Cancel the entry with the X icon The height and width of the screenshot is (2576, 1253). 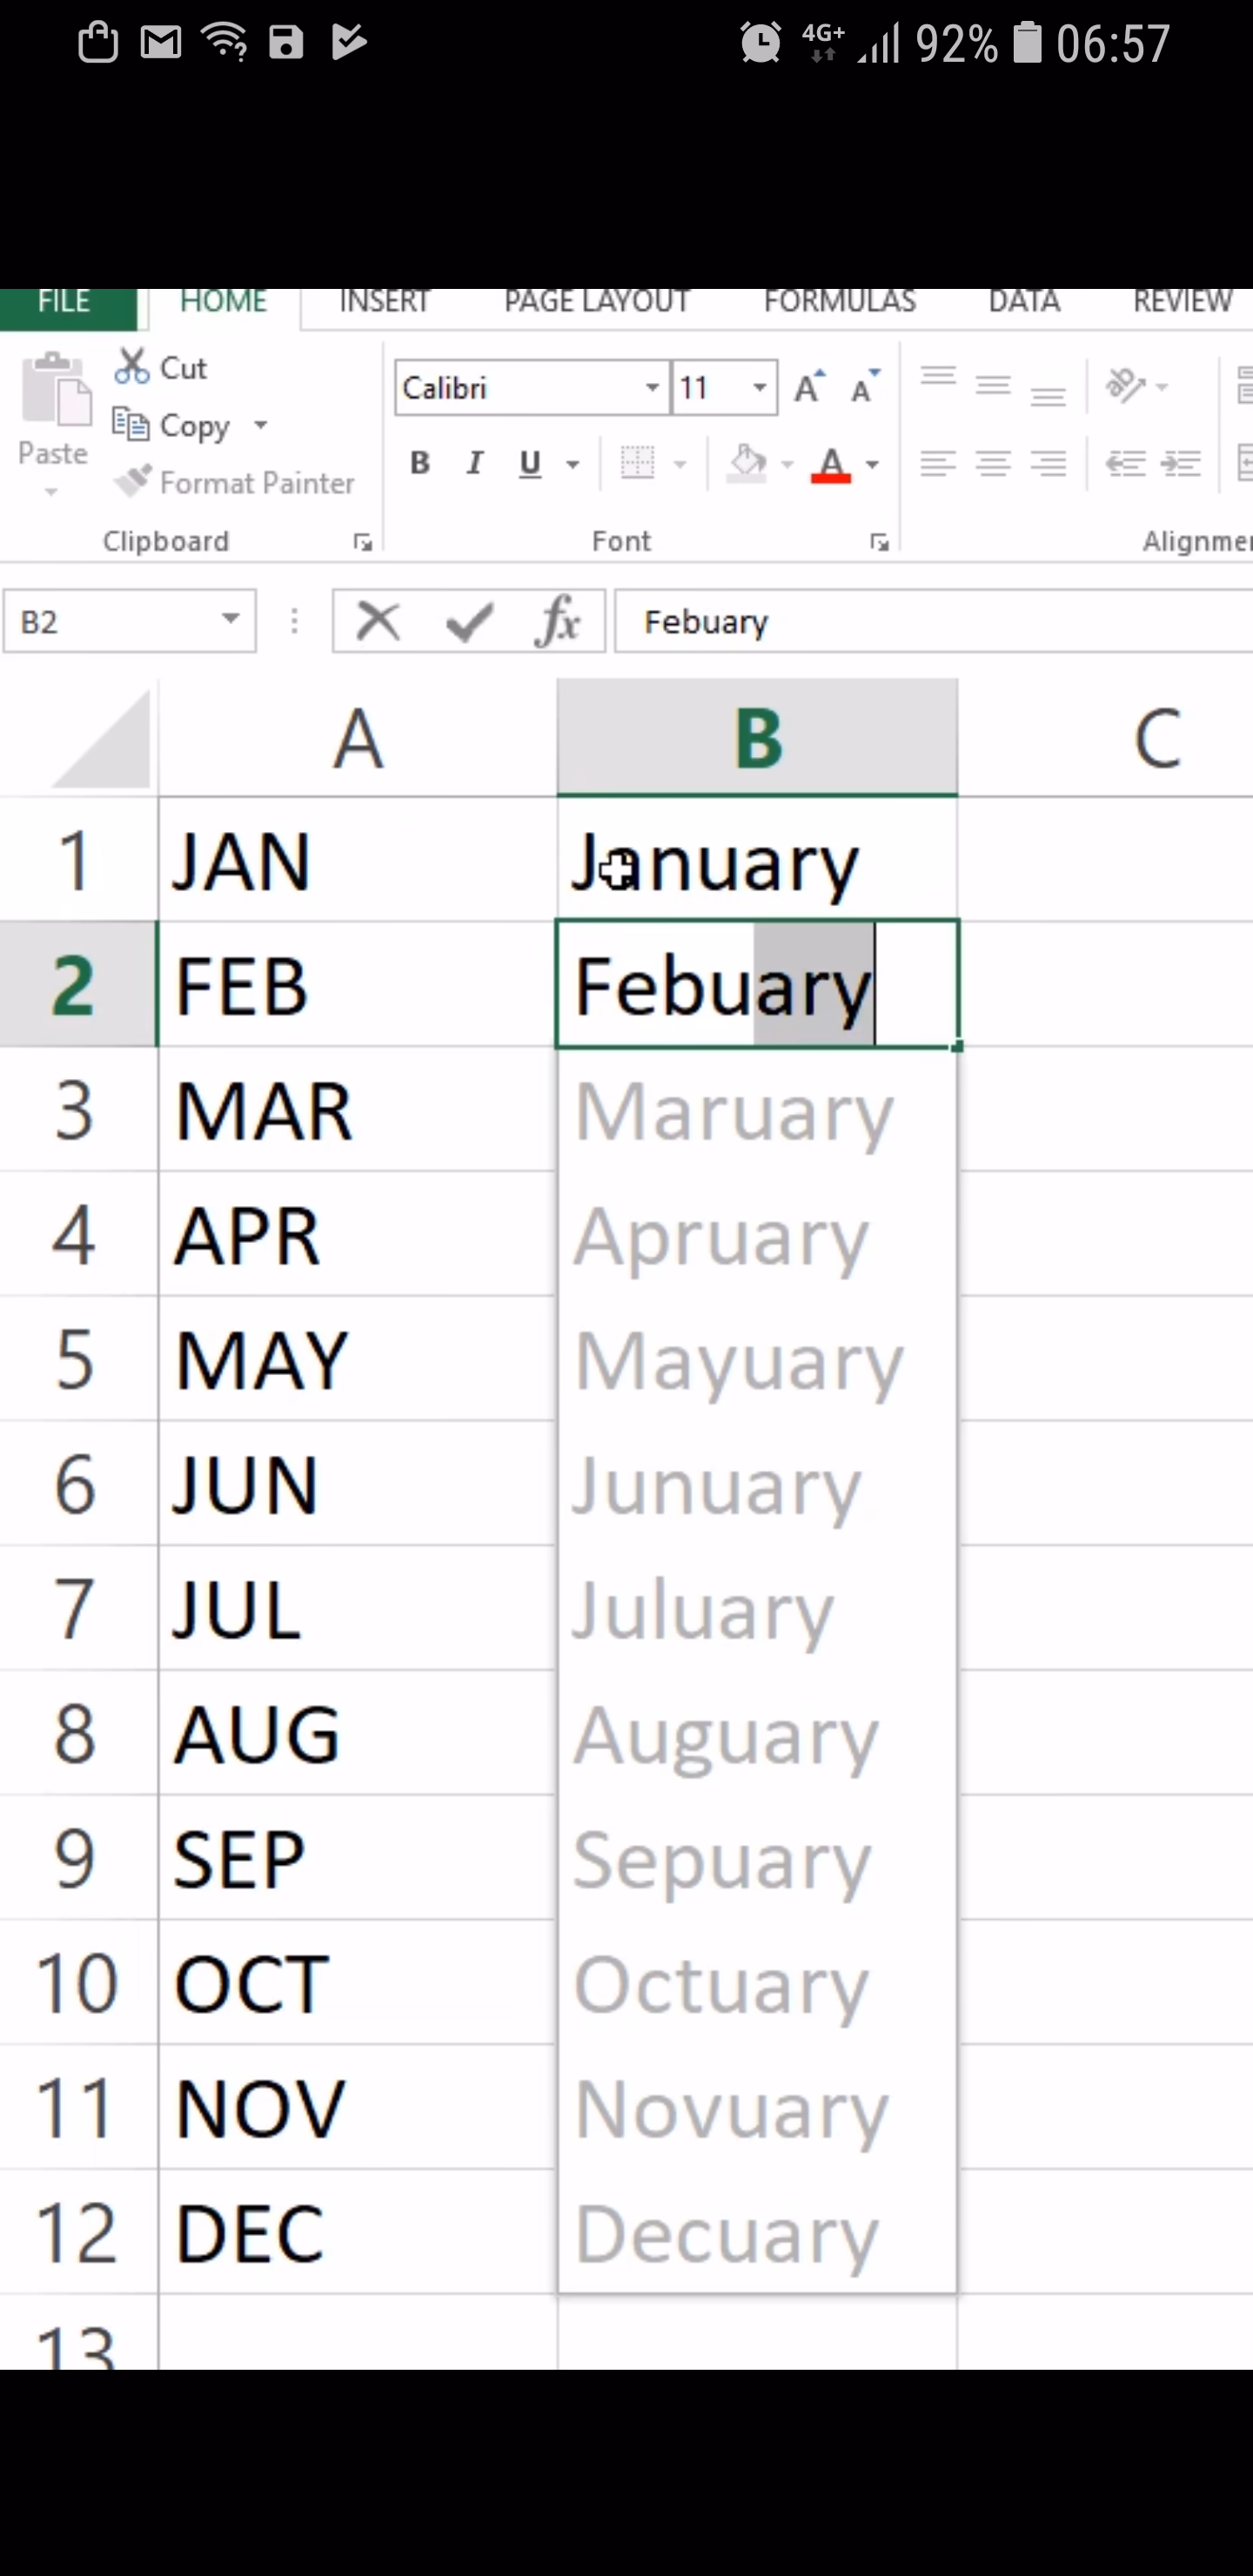(378, 621)
